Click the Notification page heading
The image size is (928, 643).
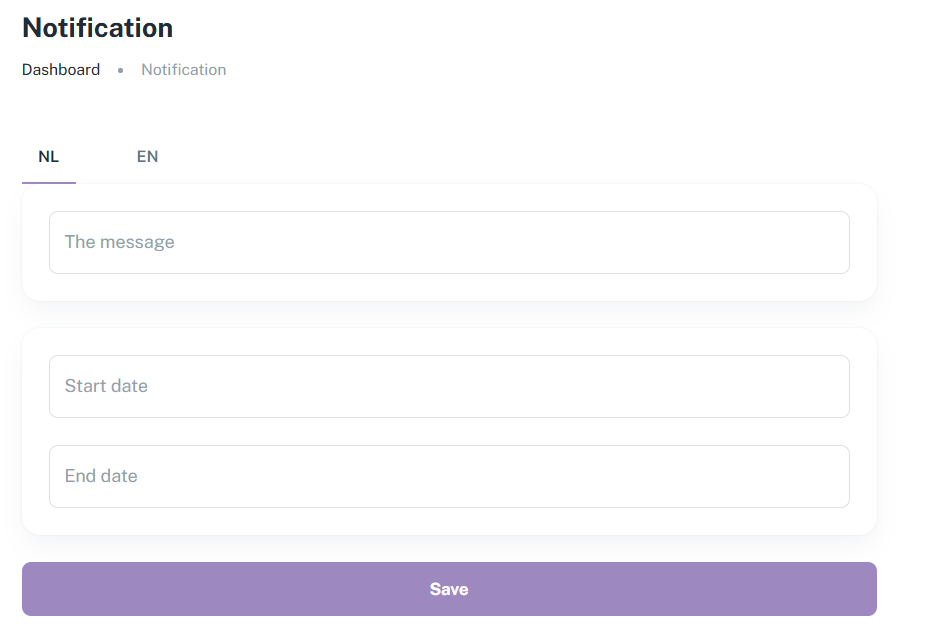click(x=97, y=28)
